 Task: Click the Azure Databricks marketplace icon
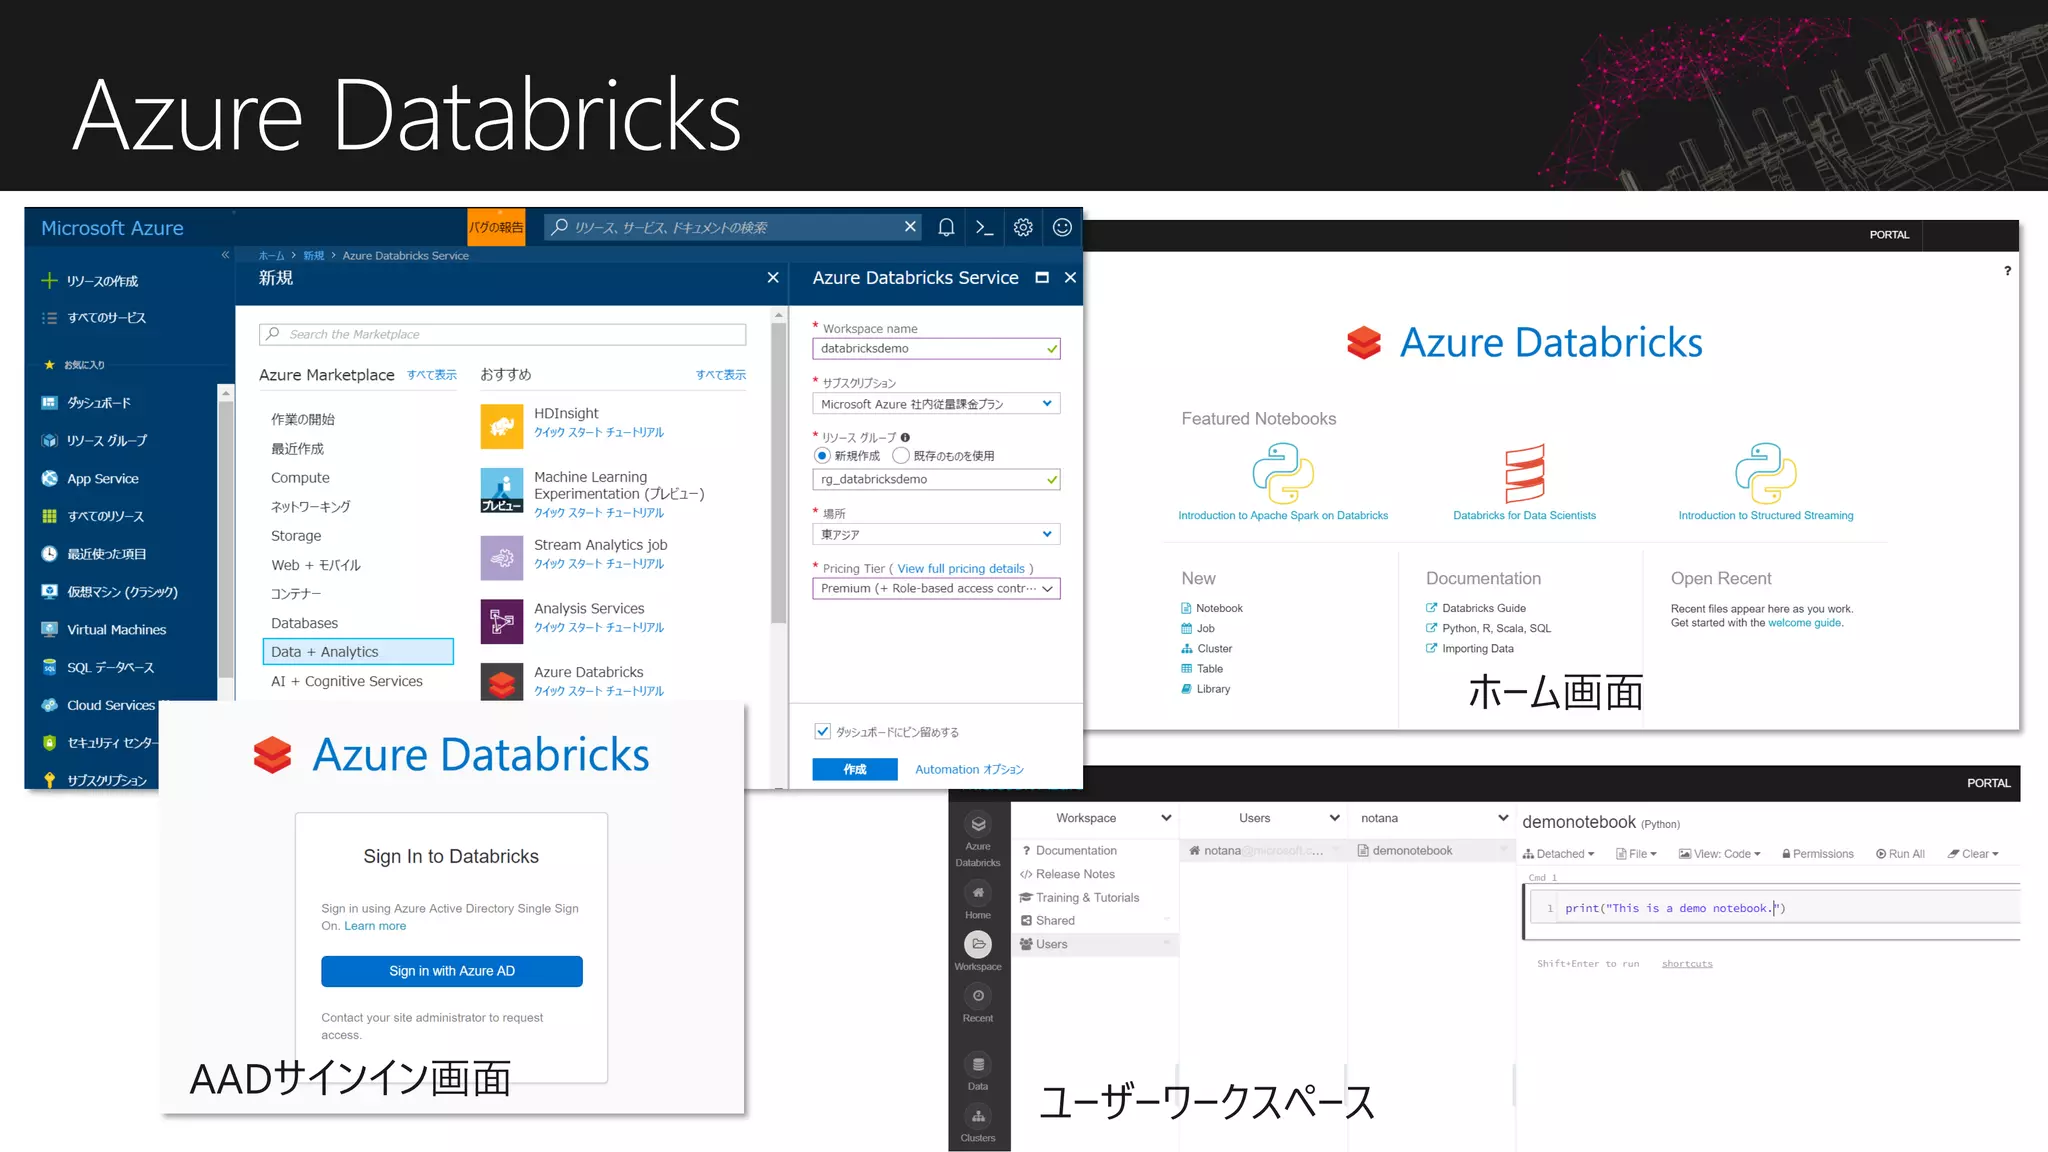coord(502,682)
